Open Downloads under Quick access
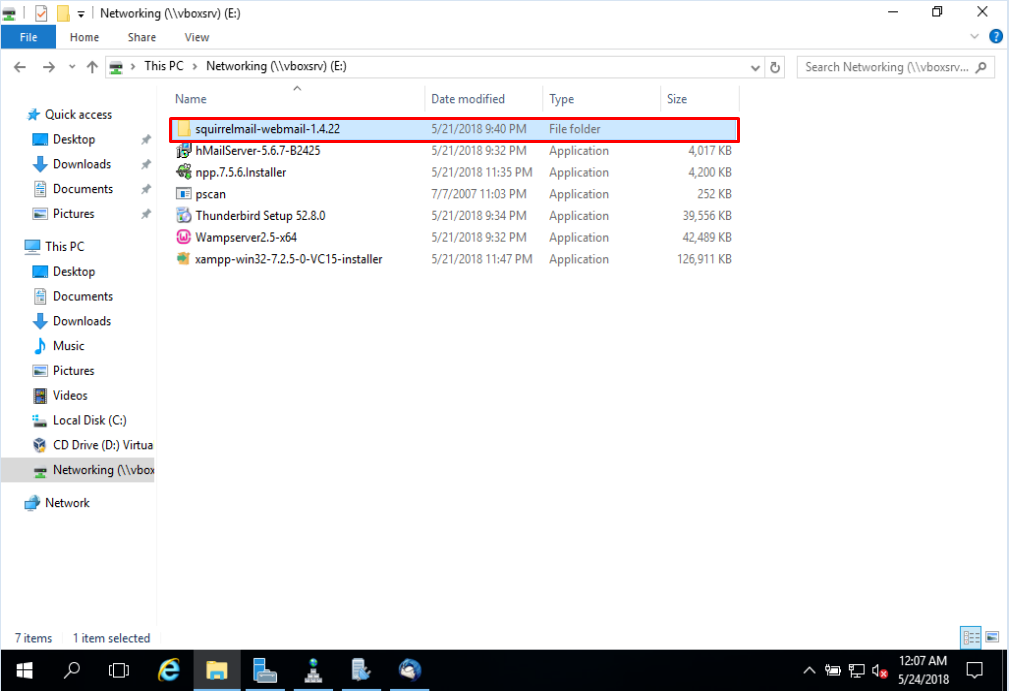This screenshot has width=1009, height=691. click(82, 164)
